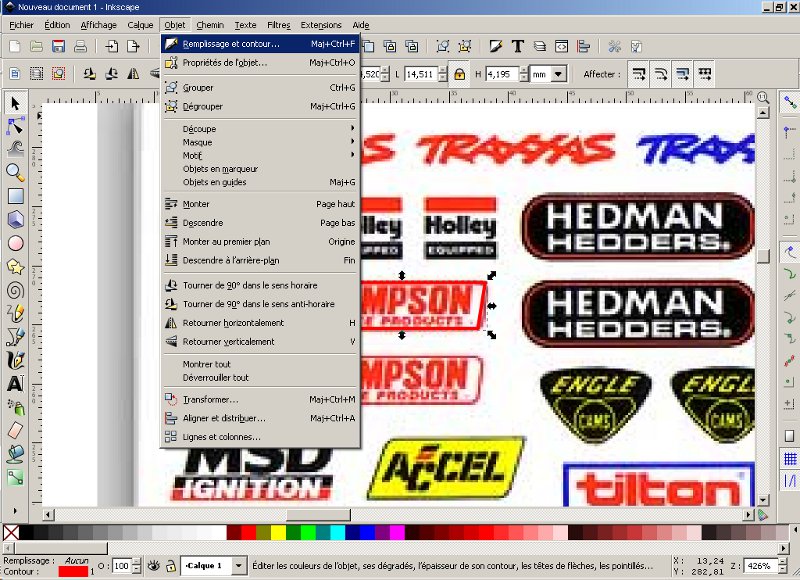The height and width of the screenshot is (580, 800).
Task: Select the Spiral tool
Action: pyautogui.click(x=15, y=290)
